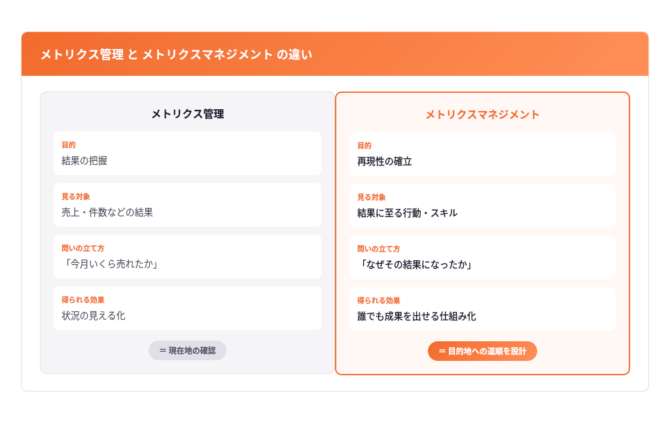Click the 結果の把握 card text

pos(93,161)
